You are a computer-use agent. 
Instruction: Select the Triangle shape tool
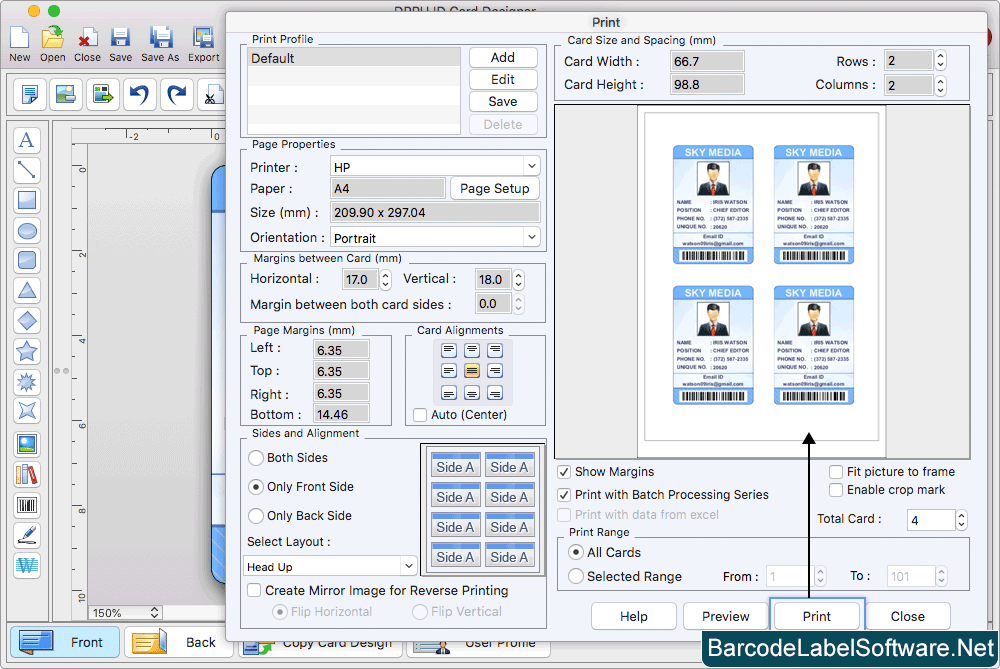27,290
